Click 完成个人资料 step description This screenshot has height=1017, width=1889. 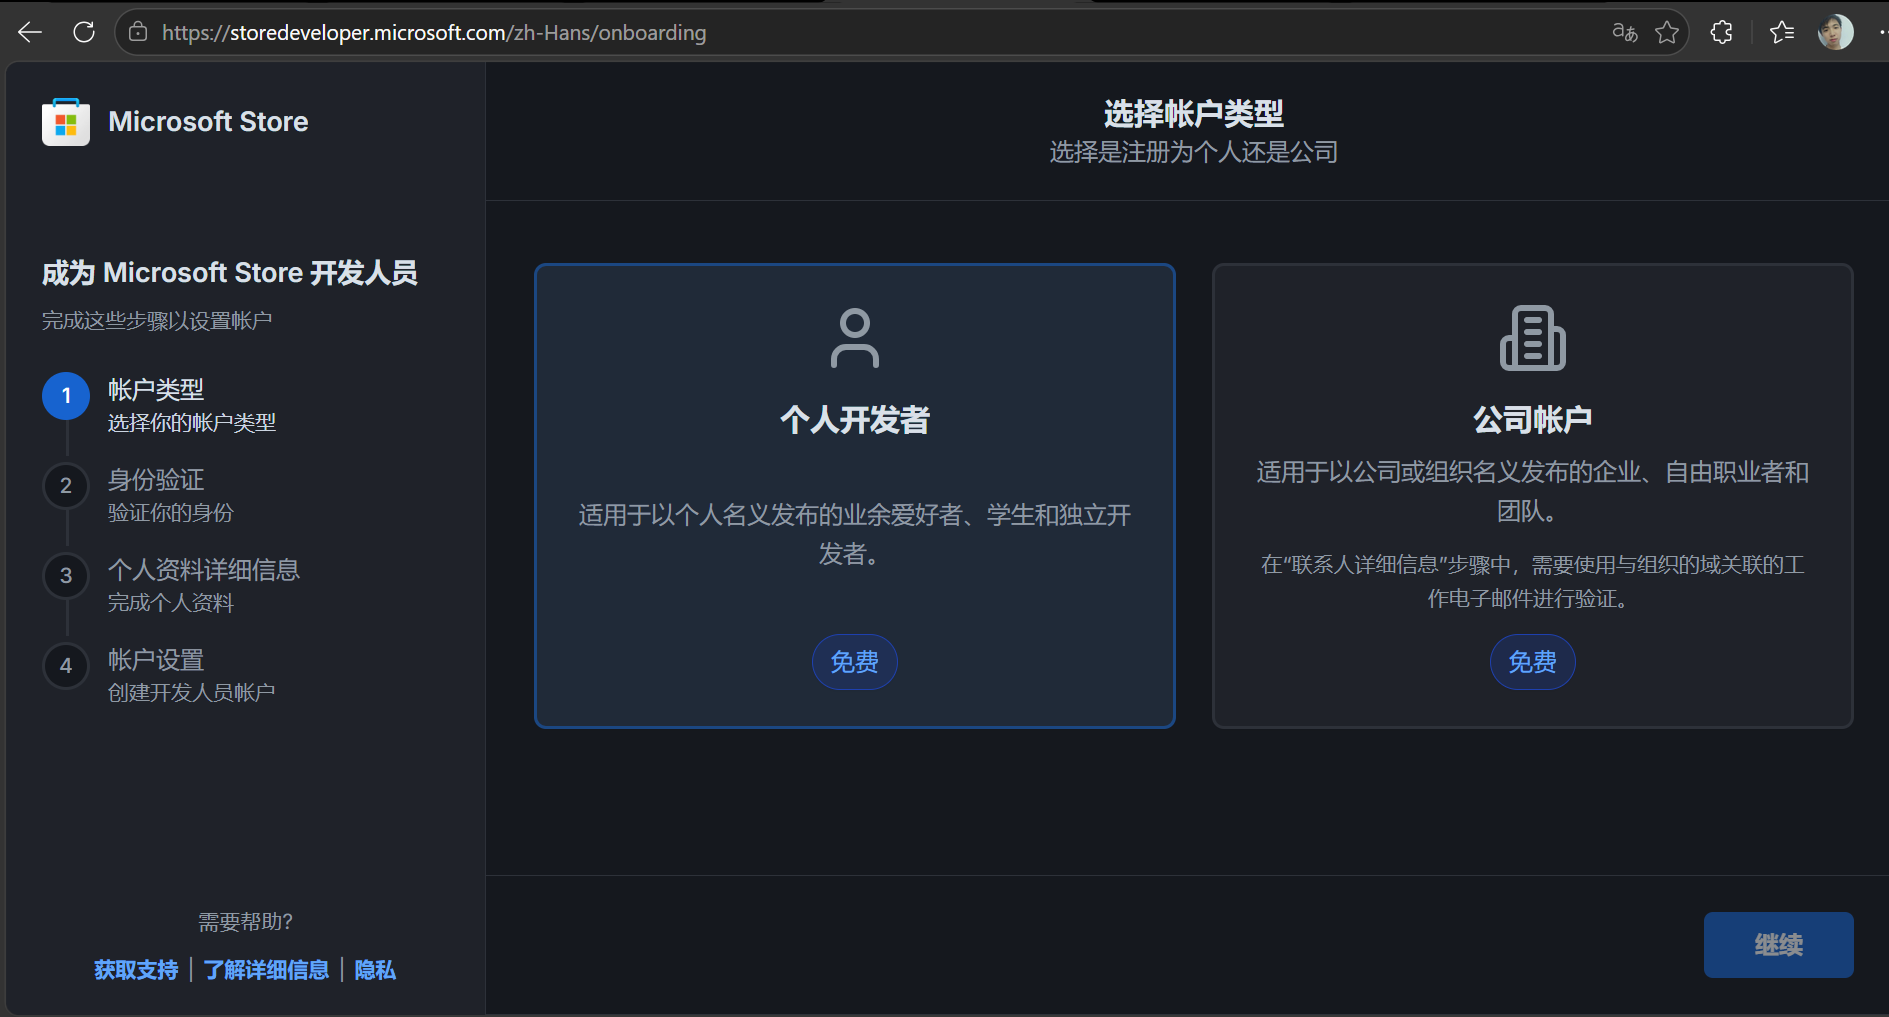tap(171, 603)
